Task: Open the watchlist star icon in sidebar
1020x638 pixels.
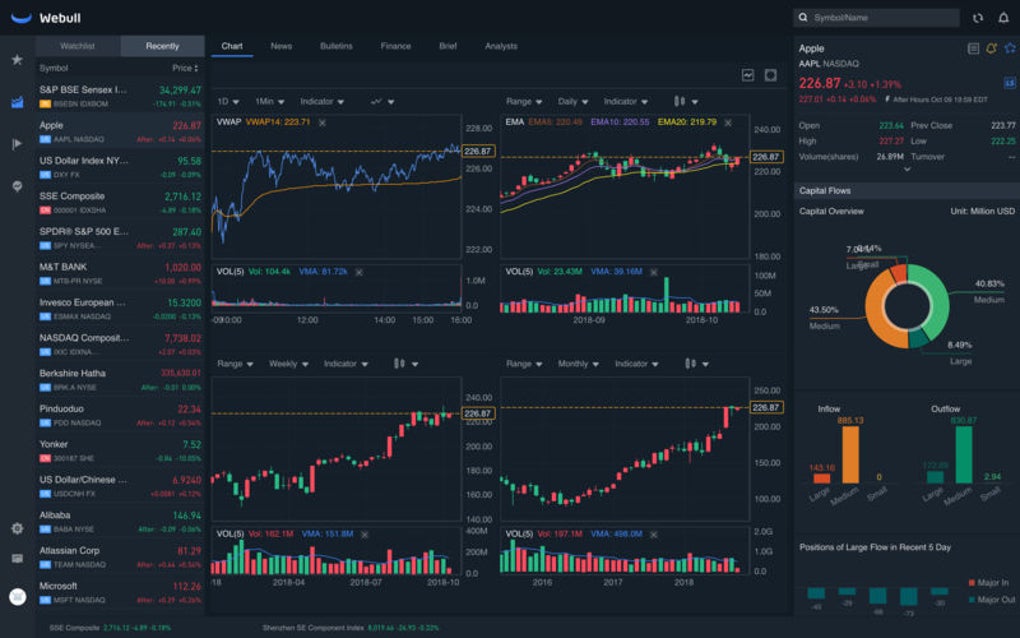Action: pos(17,60)
